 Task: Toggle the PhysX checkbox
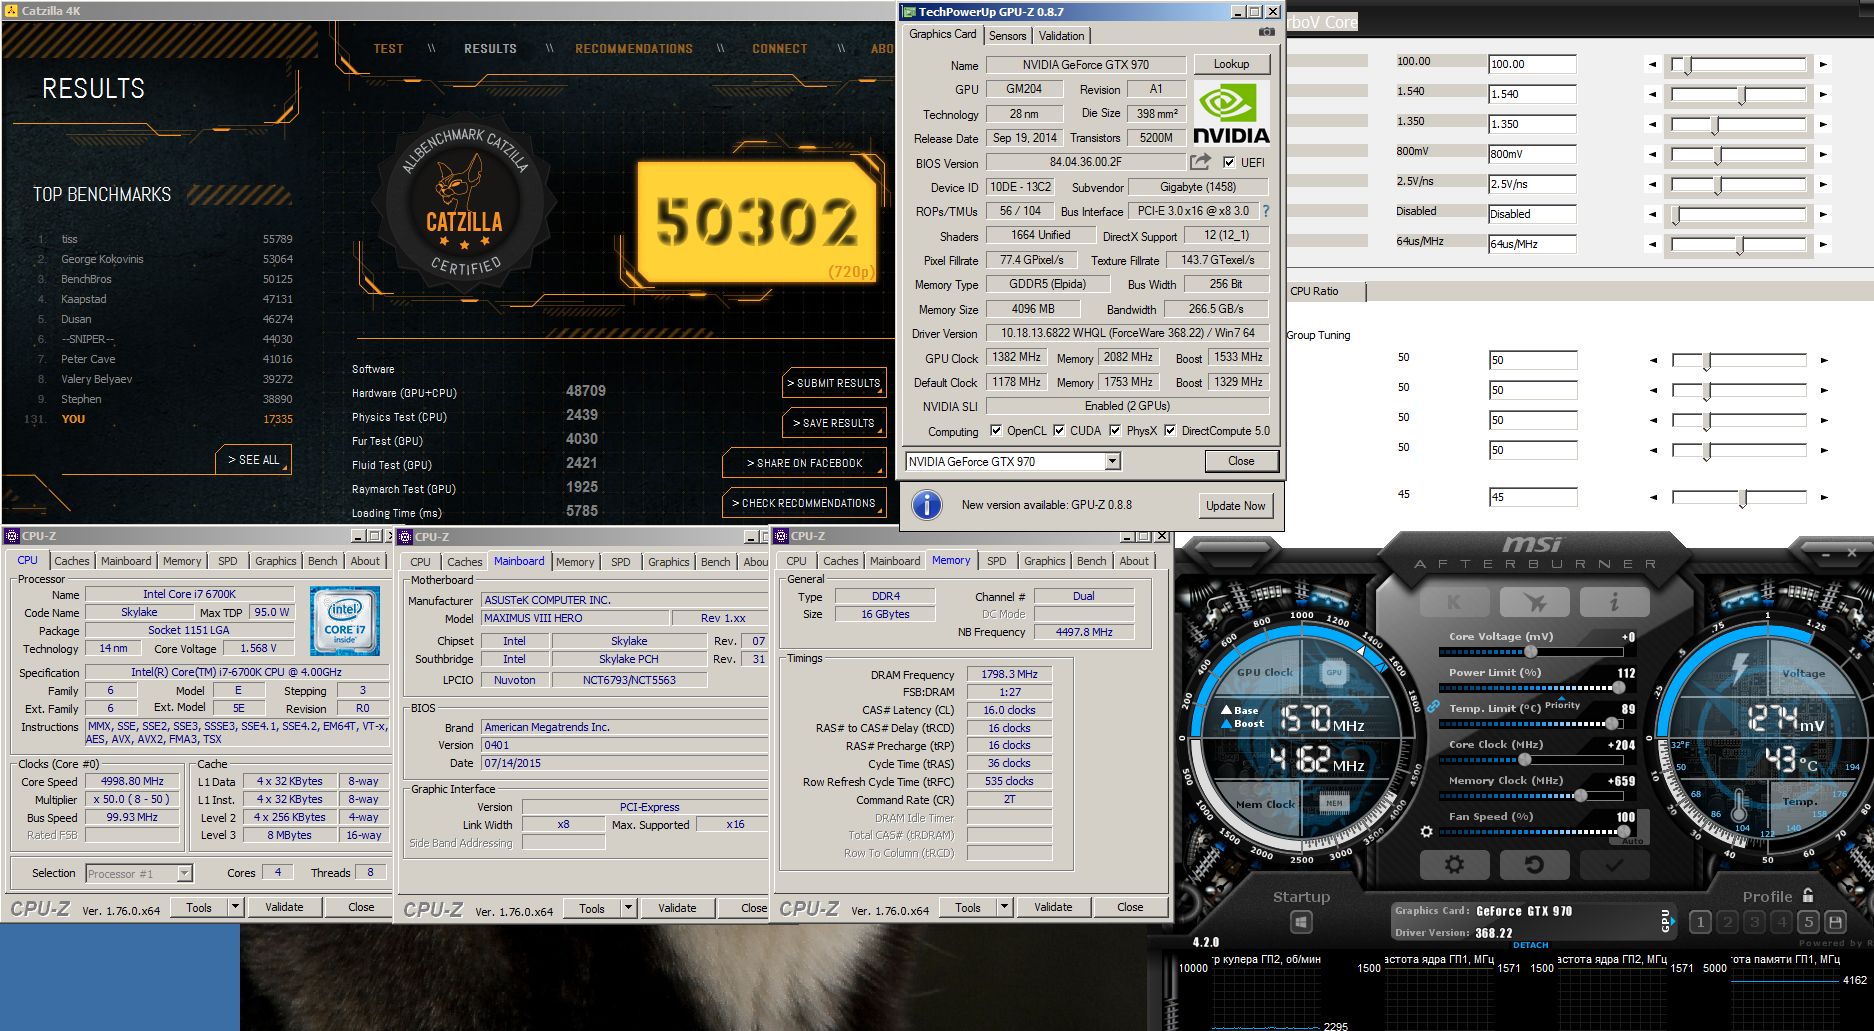(1115, 431)
